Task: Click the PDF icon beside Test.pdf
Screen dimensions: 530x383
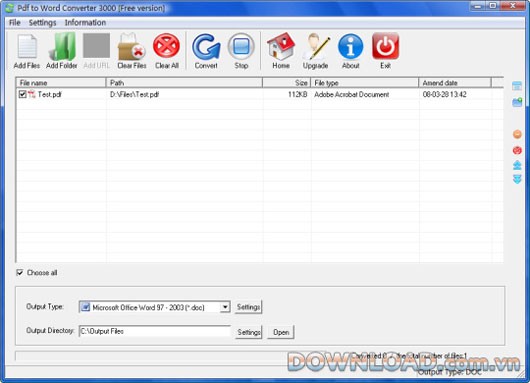Action: (32, 94)
